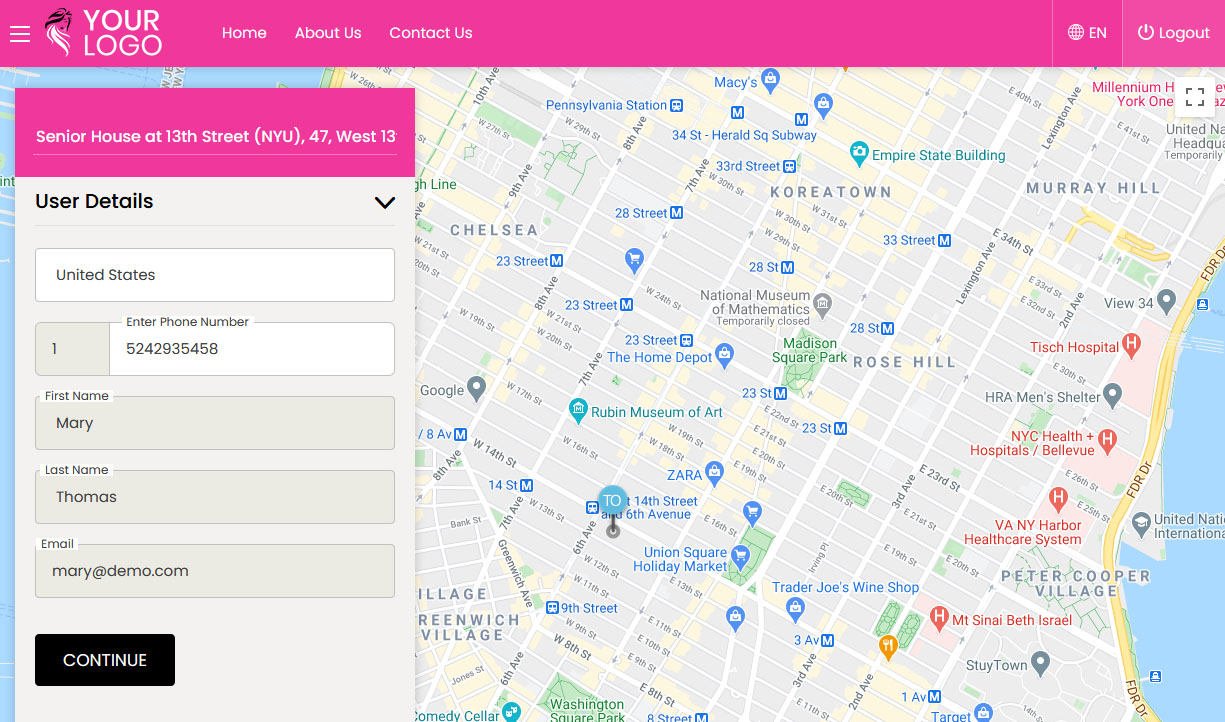Click the Your Logo brand image
Screen dimensions: 1225x722
click(103, 33)
